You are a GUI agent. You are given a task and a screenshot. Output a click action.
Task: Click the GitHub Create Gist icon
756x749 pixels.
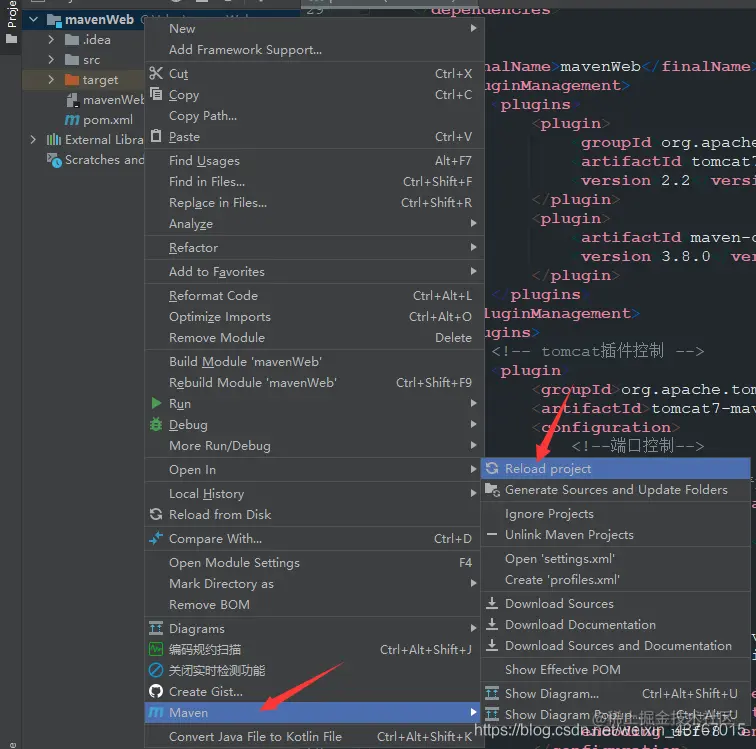point(156,691)
